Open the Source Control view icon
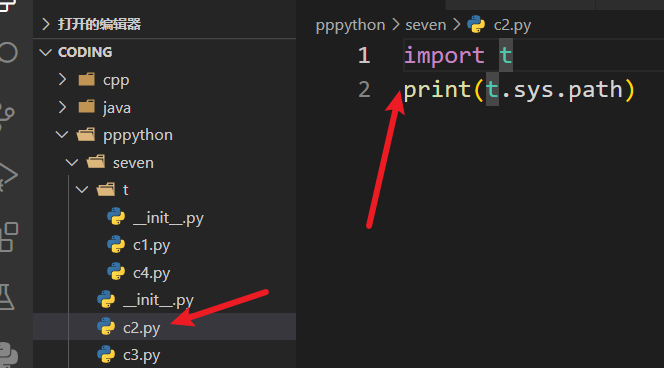Image resolution: width=664 pixels, height=368 pixels. (x=7, y=115)
